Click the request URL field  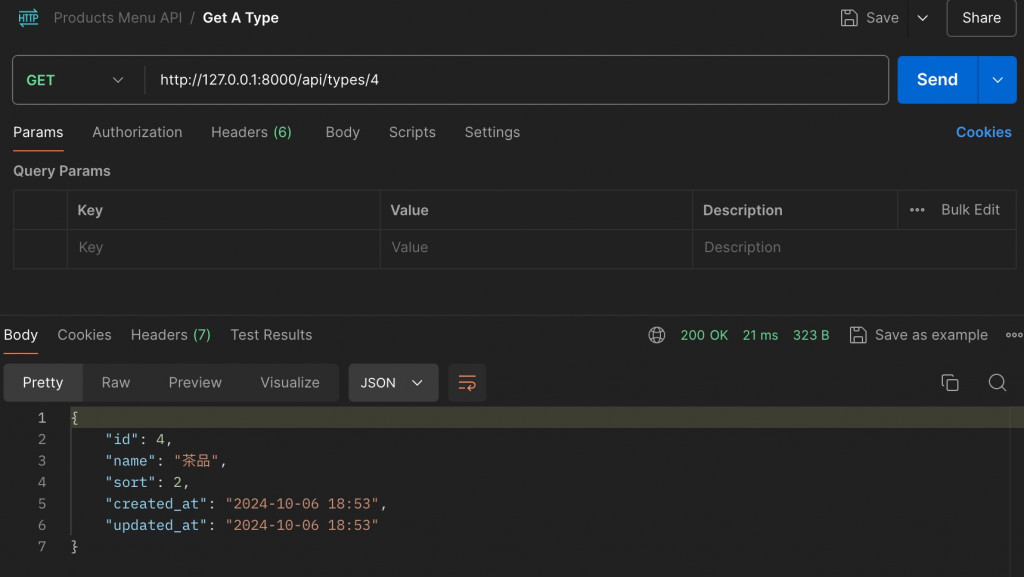(x=516, y=80)
